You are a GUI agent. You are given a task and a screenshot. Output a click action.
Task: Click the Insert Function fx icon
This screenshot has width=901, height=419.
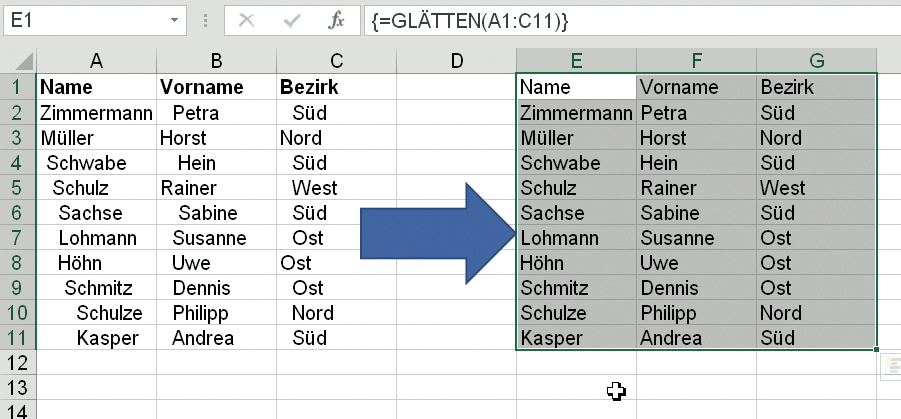(337, 19)
